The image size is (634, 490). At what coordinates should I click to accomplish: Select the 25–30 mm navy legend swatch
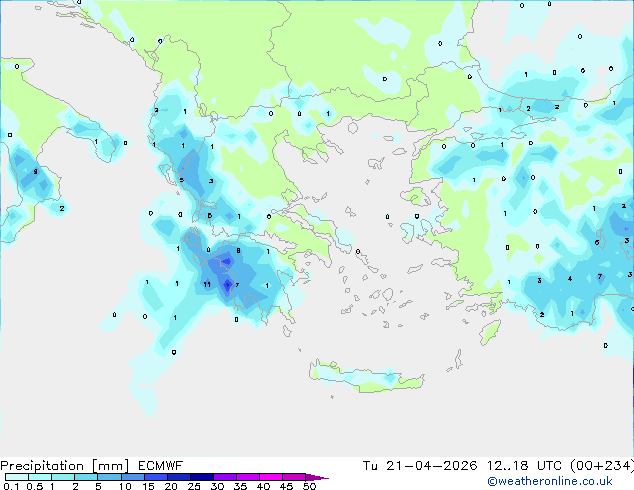(202, 477)
